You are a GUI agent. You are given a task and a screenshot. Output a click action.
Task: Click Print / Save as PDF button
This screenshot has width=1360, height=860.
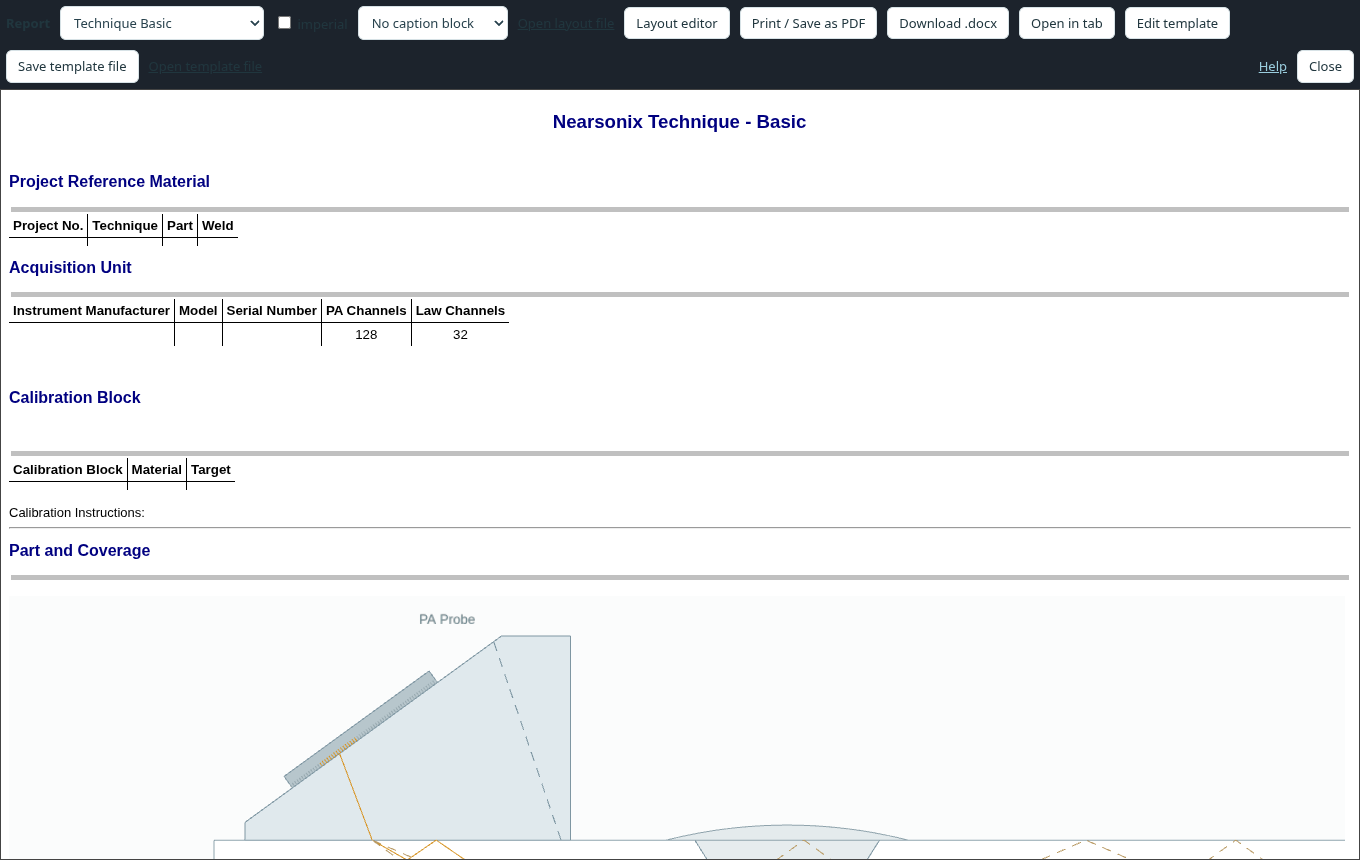click(809, 23)
